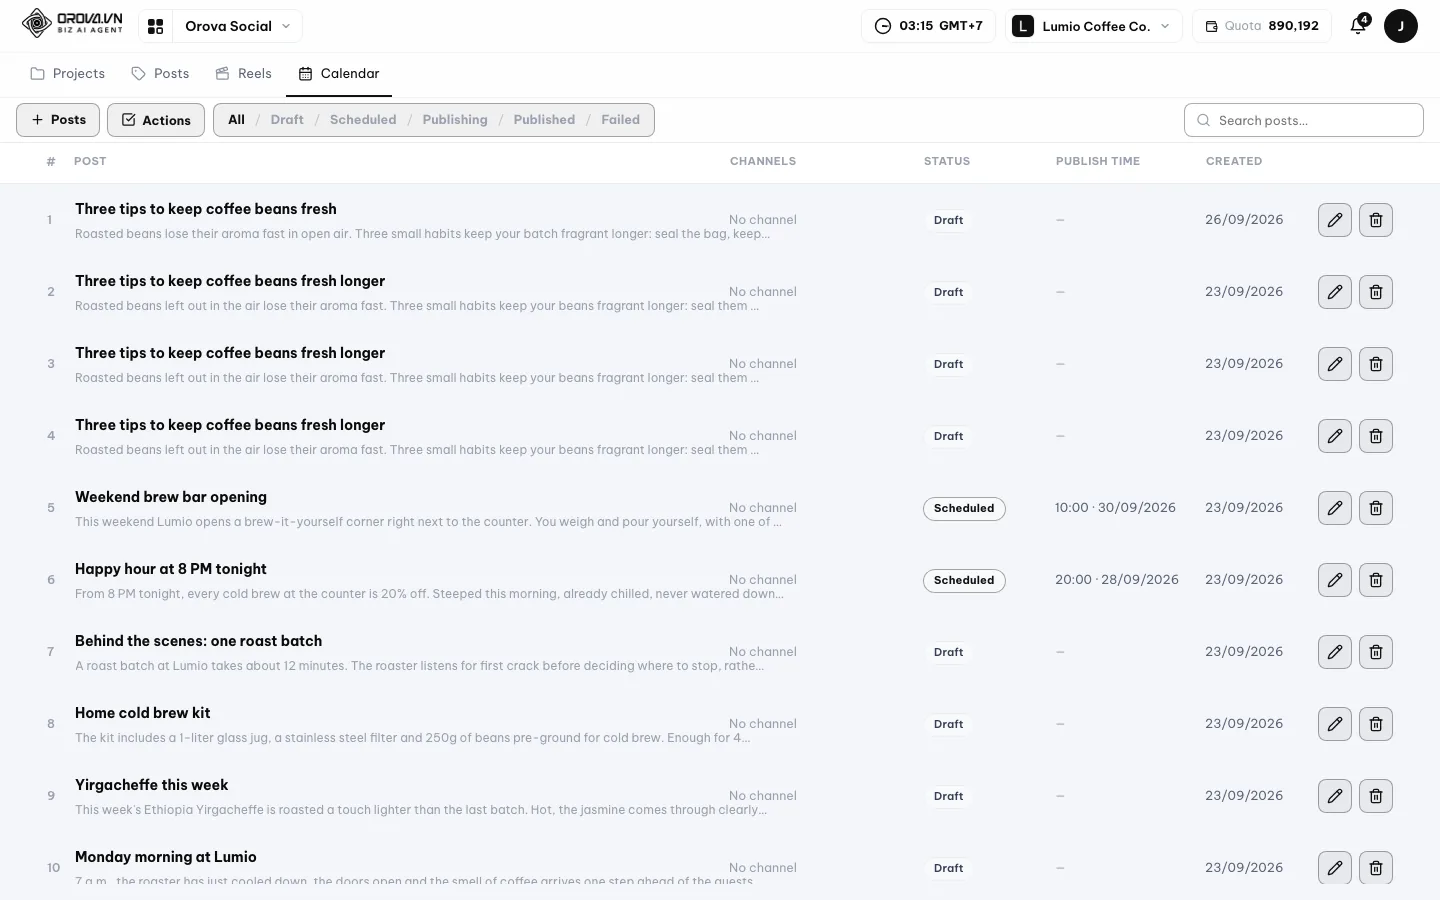Screen dimensions: 1440x900
Task: Click the 'Home cold brew kit' title
Action: [x=143, y=713]
